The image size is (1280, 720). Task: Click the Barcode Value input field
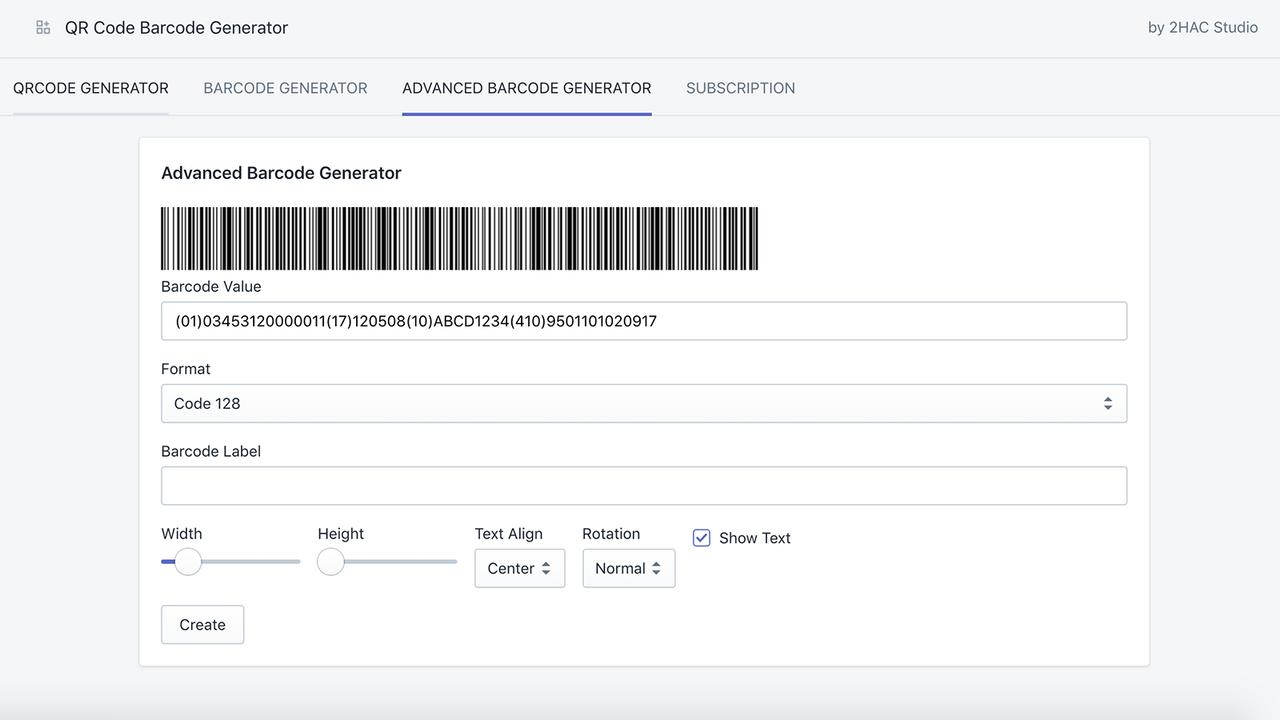click(x=644, y=321)
